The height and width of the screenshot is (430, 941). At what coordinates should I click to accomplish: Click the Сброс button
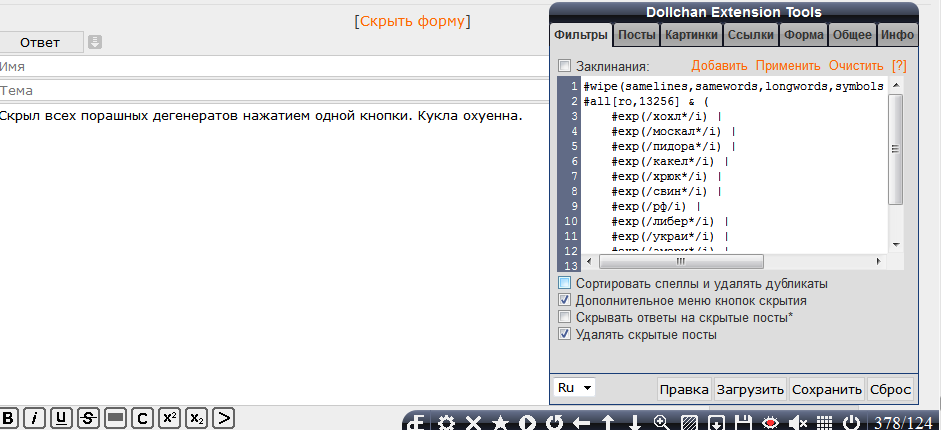point(890,389)
